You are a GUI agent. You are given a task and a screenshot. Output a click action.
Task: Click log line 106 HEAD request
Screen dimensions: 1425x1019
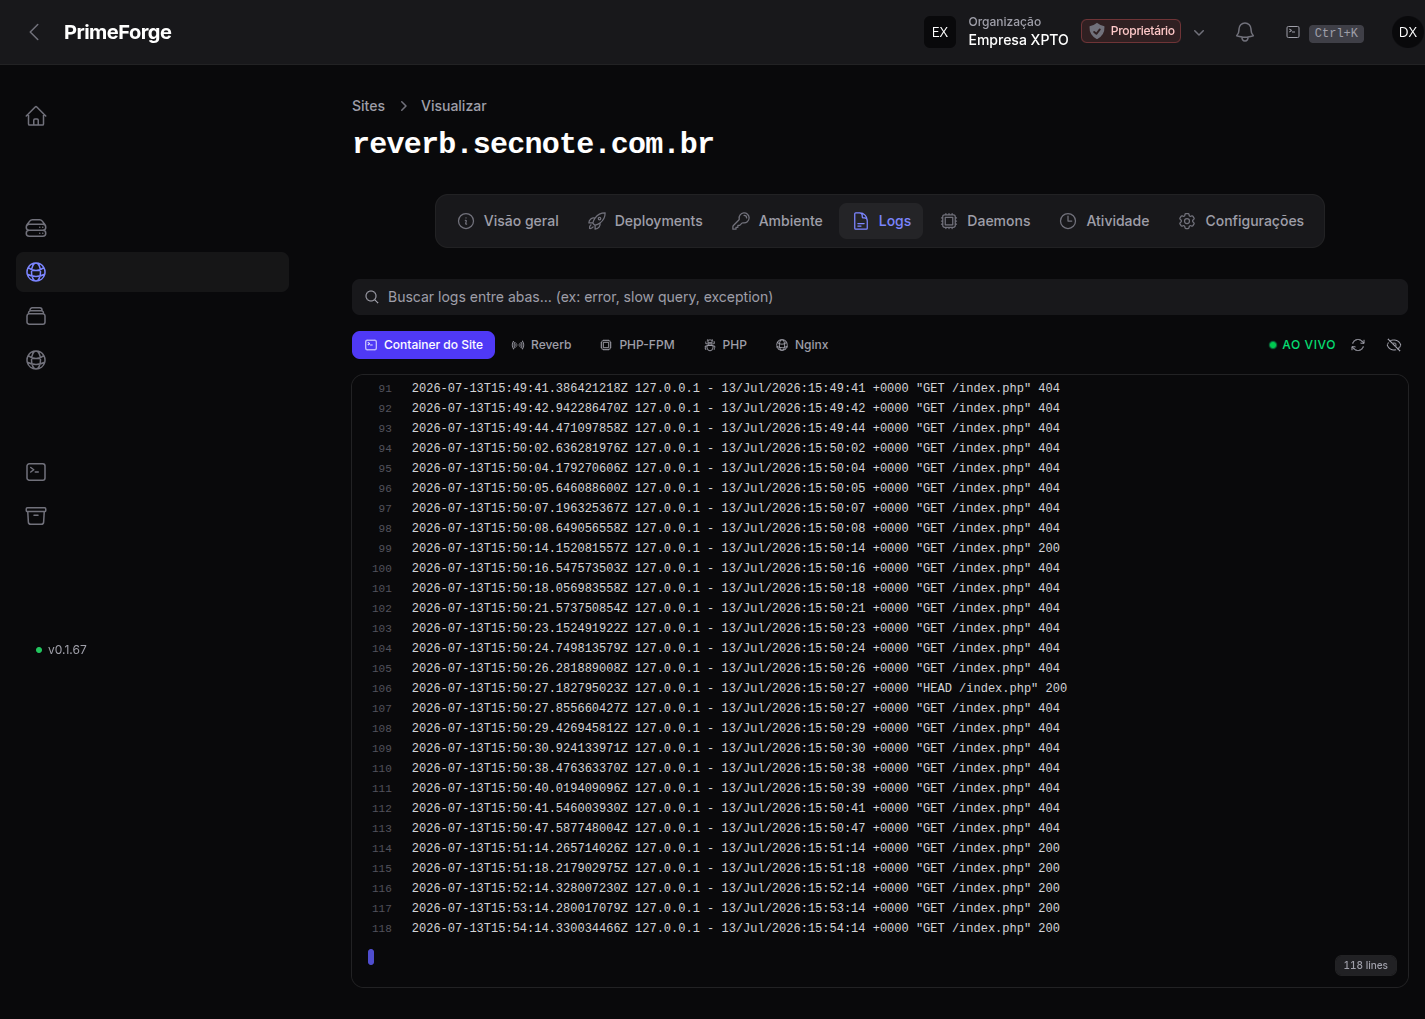(x=880, y=688)
